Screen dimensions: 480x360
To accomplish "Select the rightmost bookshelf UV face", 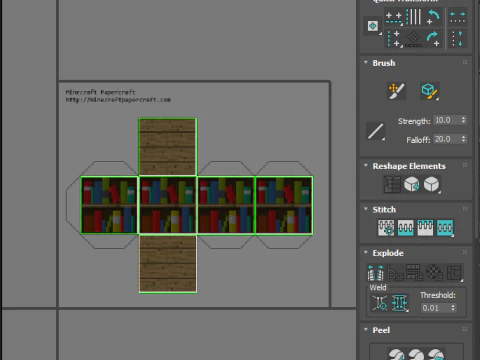I will tap(284, 205).
